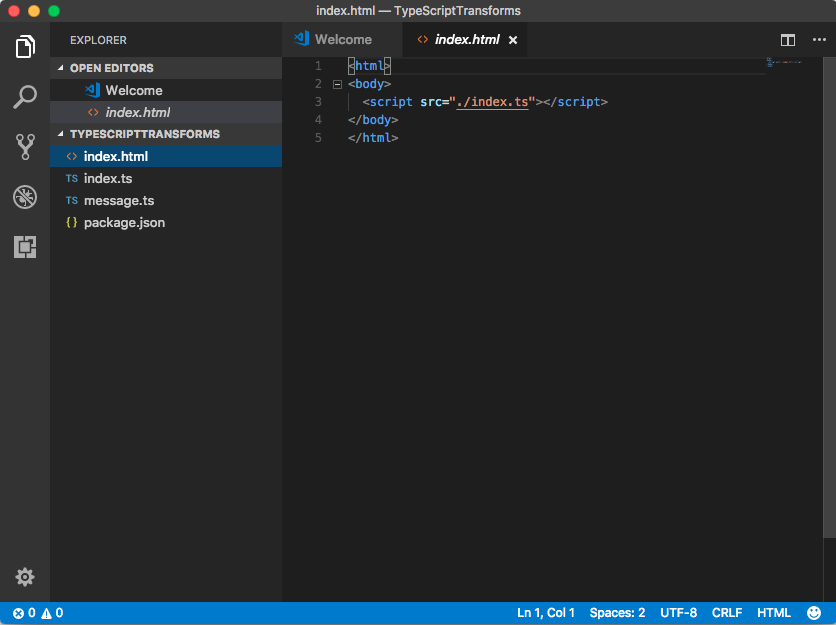This screenshot has height=625, width=836.
Task: Click the file icon beside index.html in project tree
Action: (71, 156)
